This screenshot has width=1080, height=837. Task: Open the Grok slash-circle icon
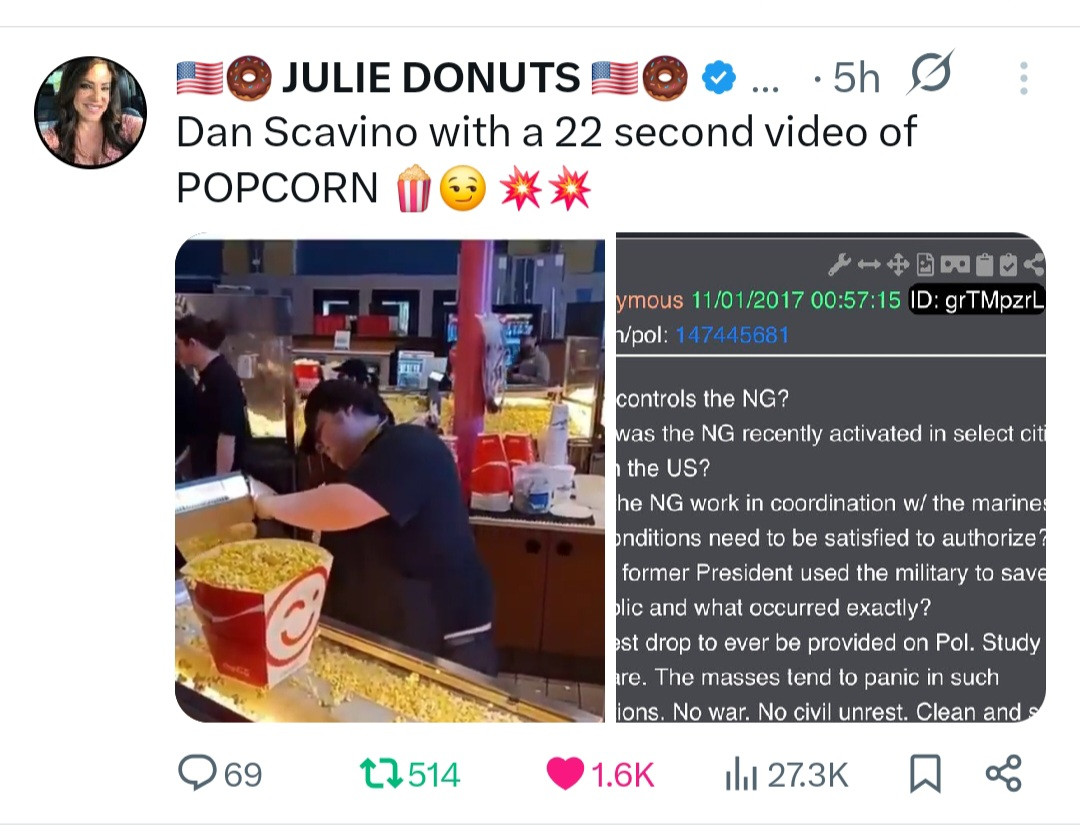point(931,73)
